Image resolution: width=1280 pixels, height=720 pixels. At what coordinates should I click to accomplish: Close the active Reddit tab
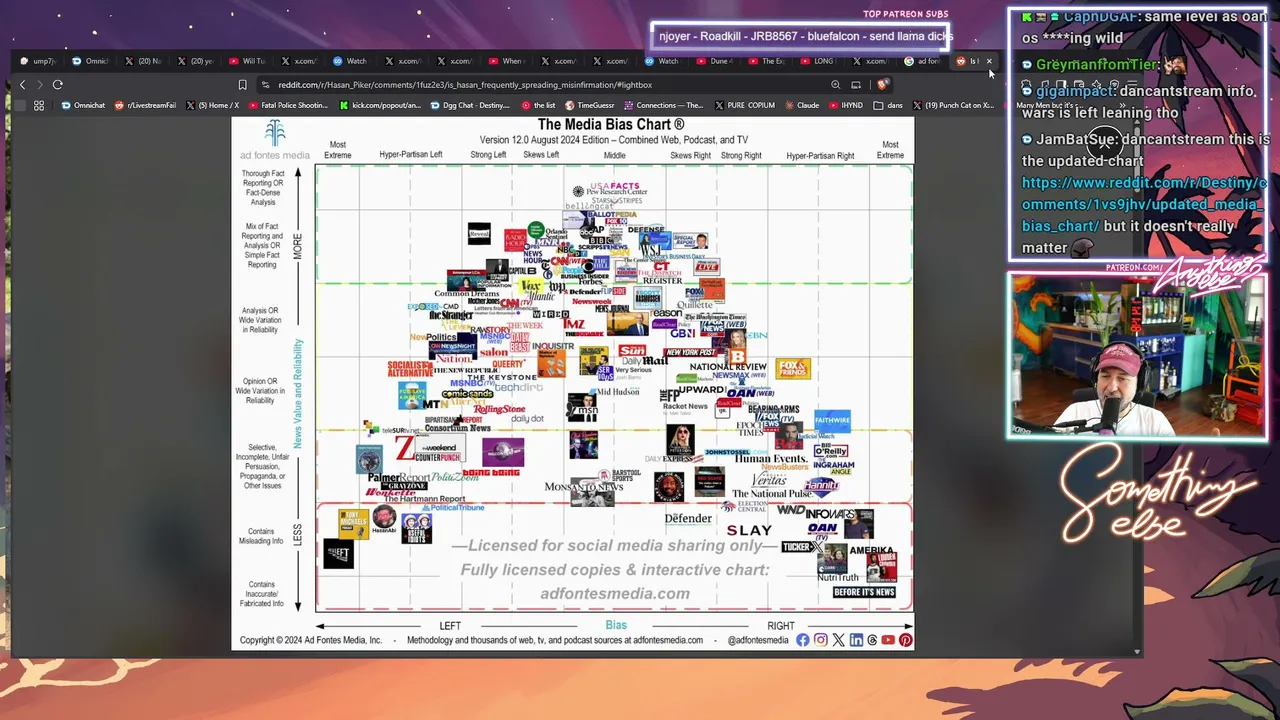tap(989, 61)
